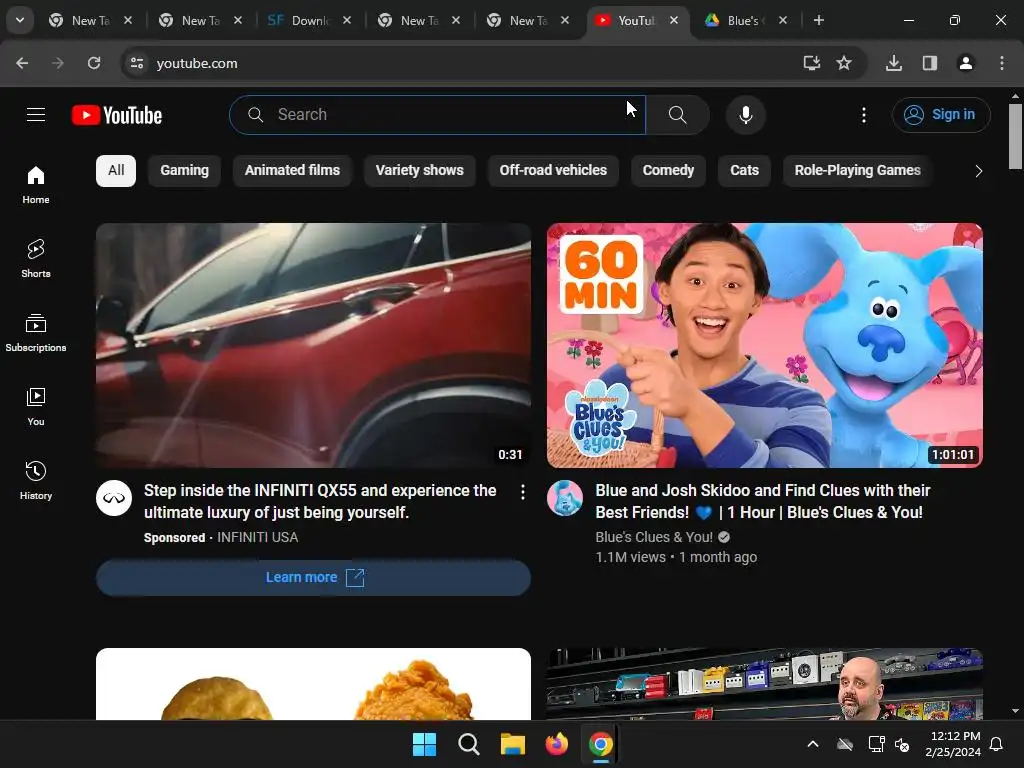Show more filter chips with right arrow

point(978,171)
